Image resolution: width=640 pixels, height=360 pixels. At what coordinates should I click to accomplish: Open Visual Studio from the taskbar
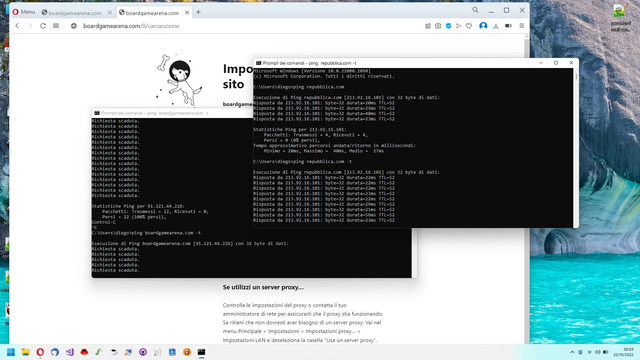coord(69,352)
